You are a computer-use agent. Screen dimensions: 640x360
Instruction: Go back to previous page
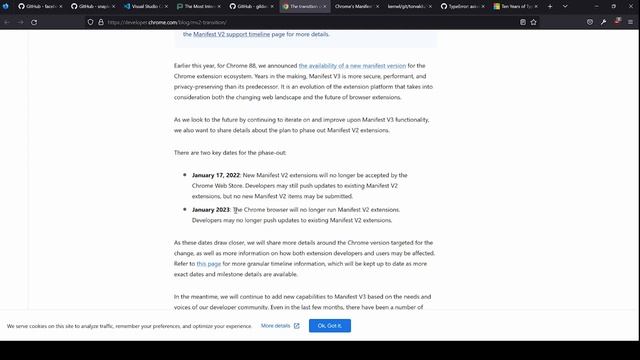click(x=7, y=22)
